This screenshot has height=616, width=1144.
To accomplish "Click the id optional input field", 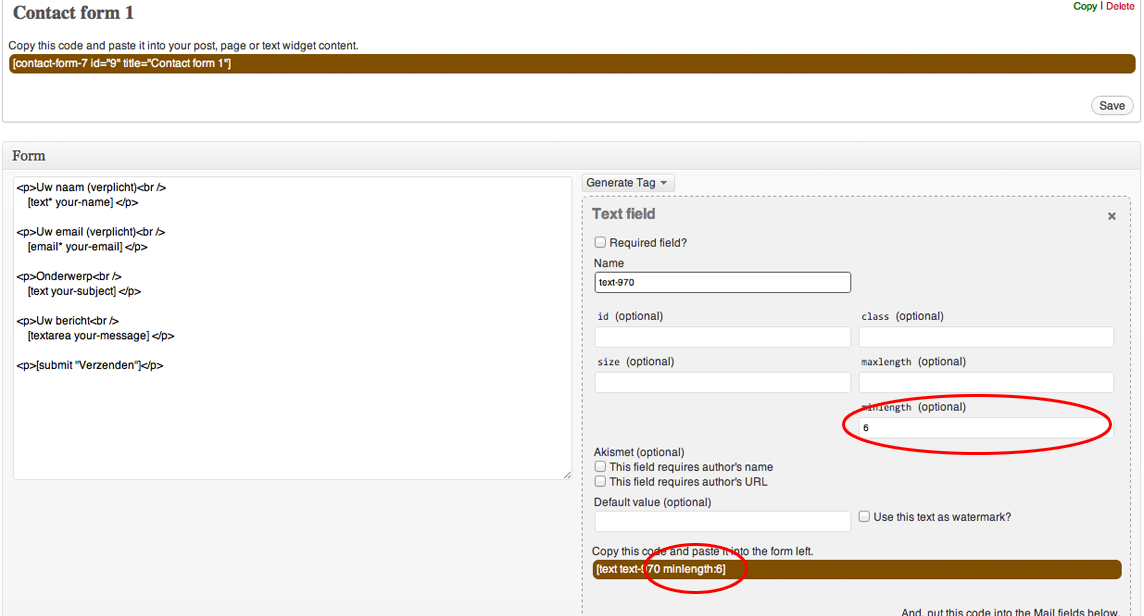I will coord(722,337).
